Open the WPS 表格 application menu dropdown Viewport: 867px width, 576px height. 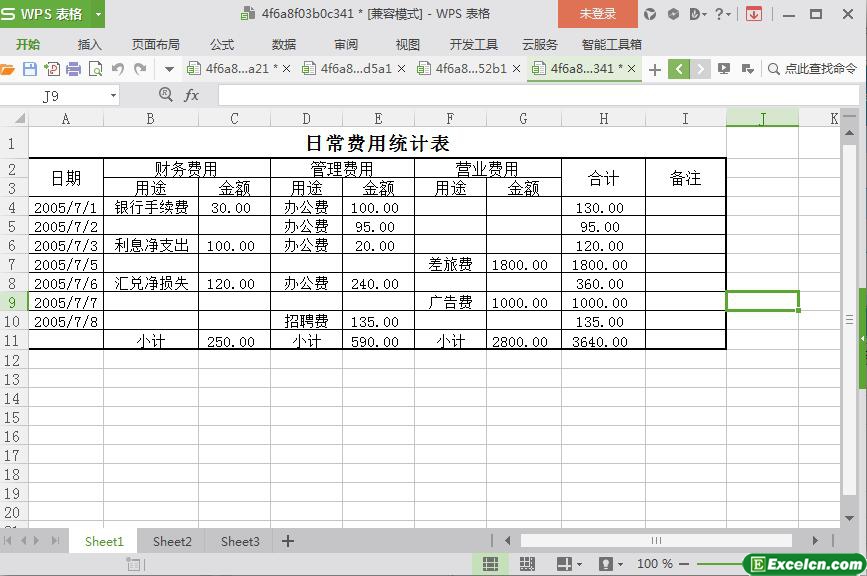pyautogui.click(x=98, y=14)
